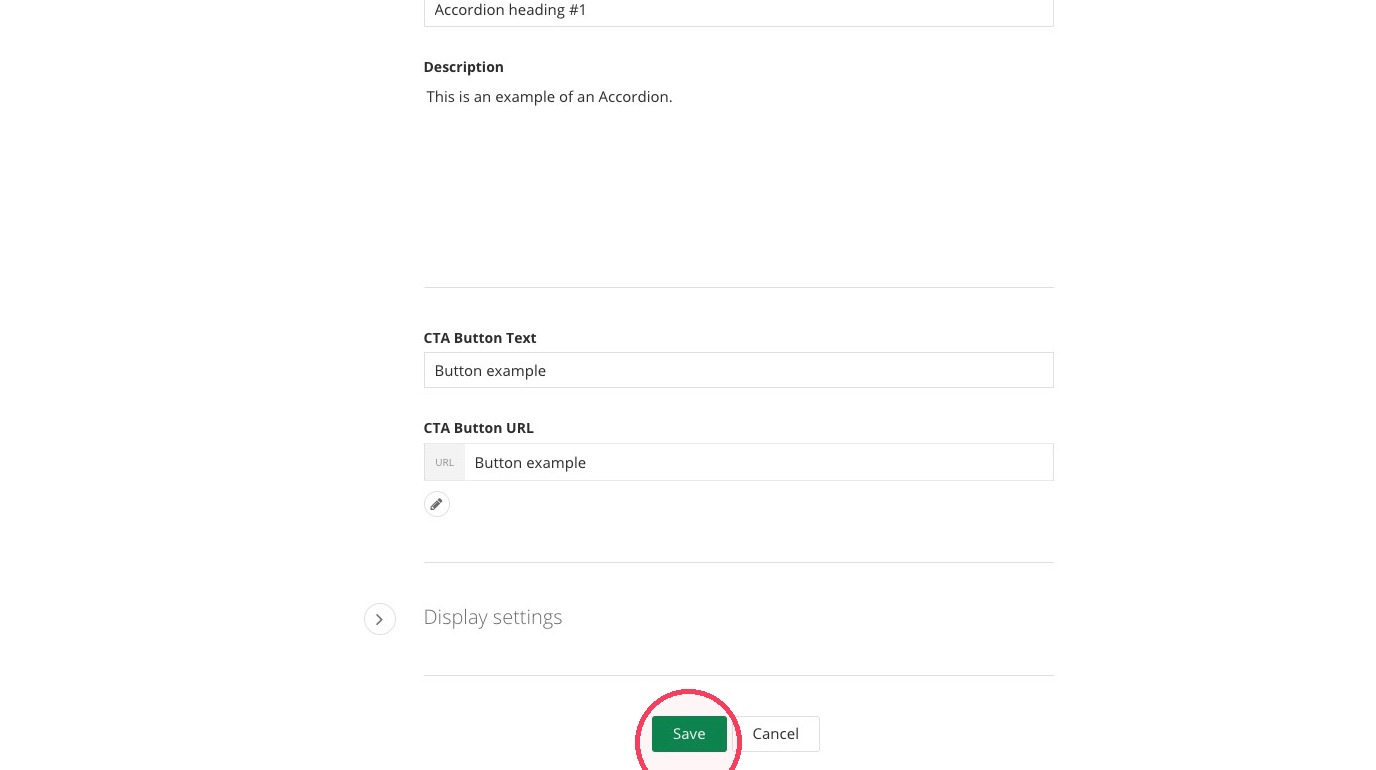Screen dimensions: 1376x770
Task: Cancel editing the accordion
Action: [775, 734]
